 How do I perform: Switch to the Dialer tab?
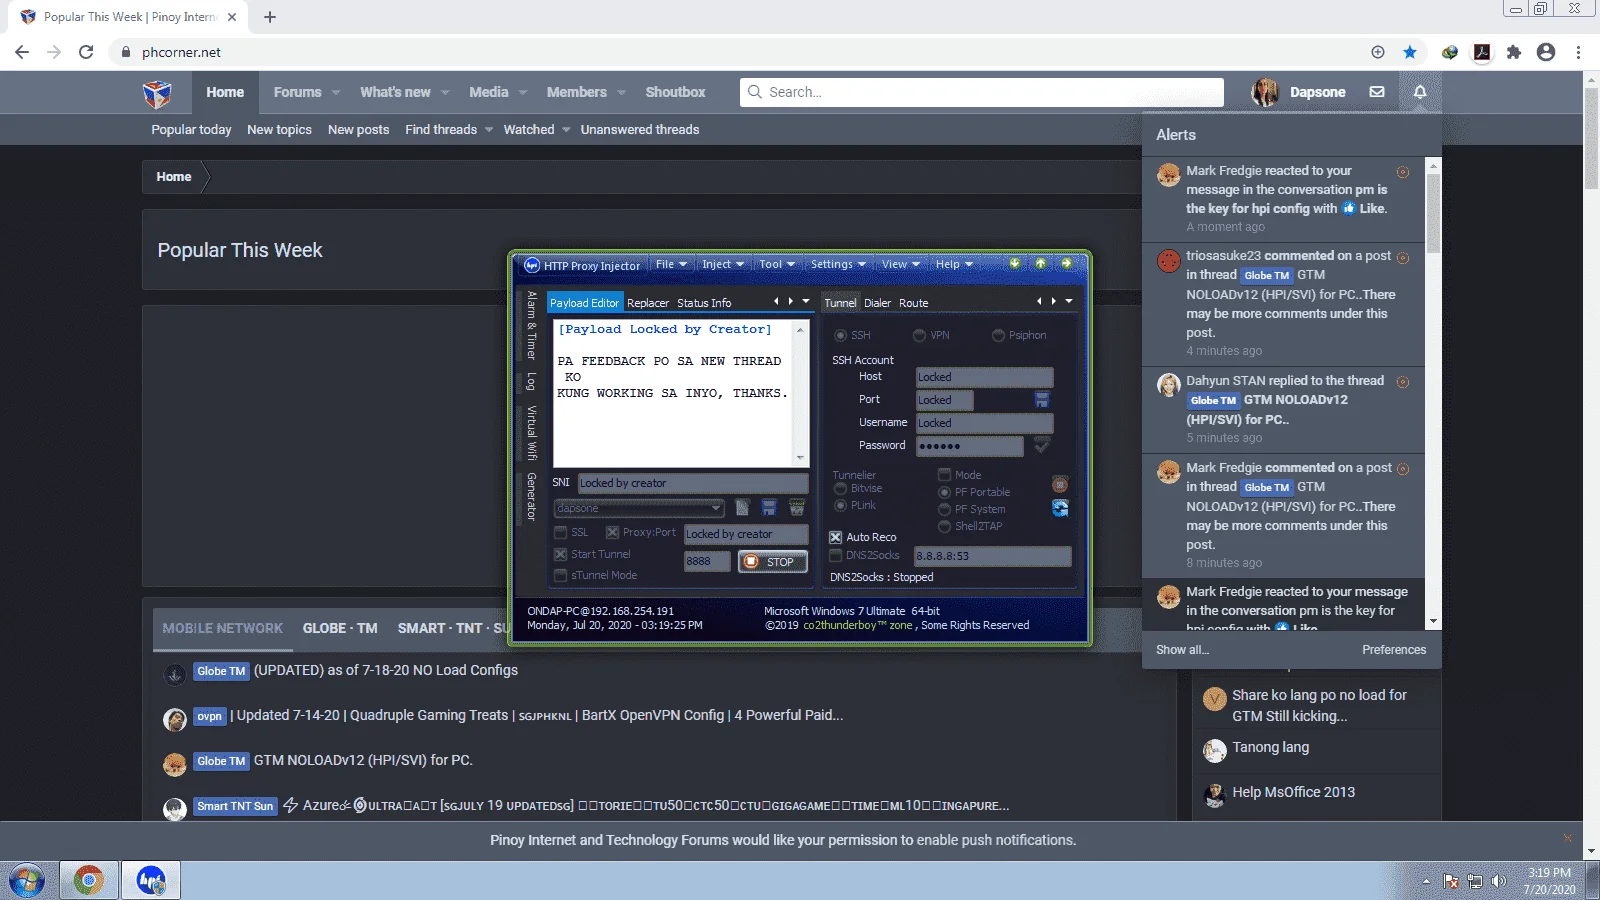pyautogui.click(x=878, y=303)
